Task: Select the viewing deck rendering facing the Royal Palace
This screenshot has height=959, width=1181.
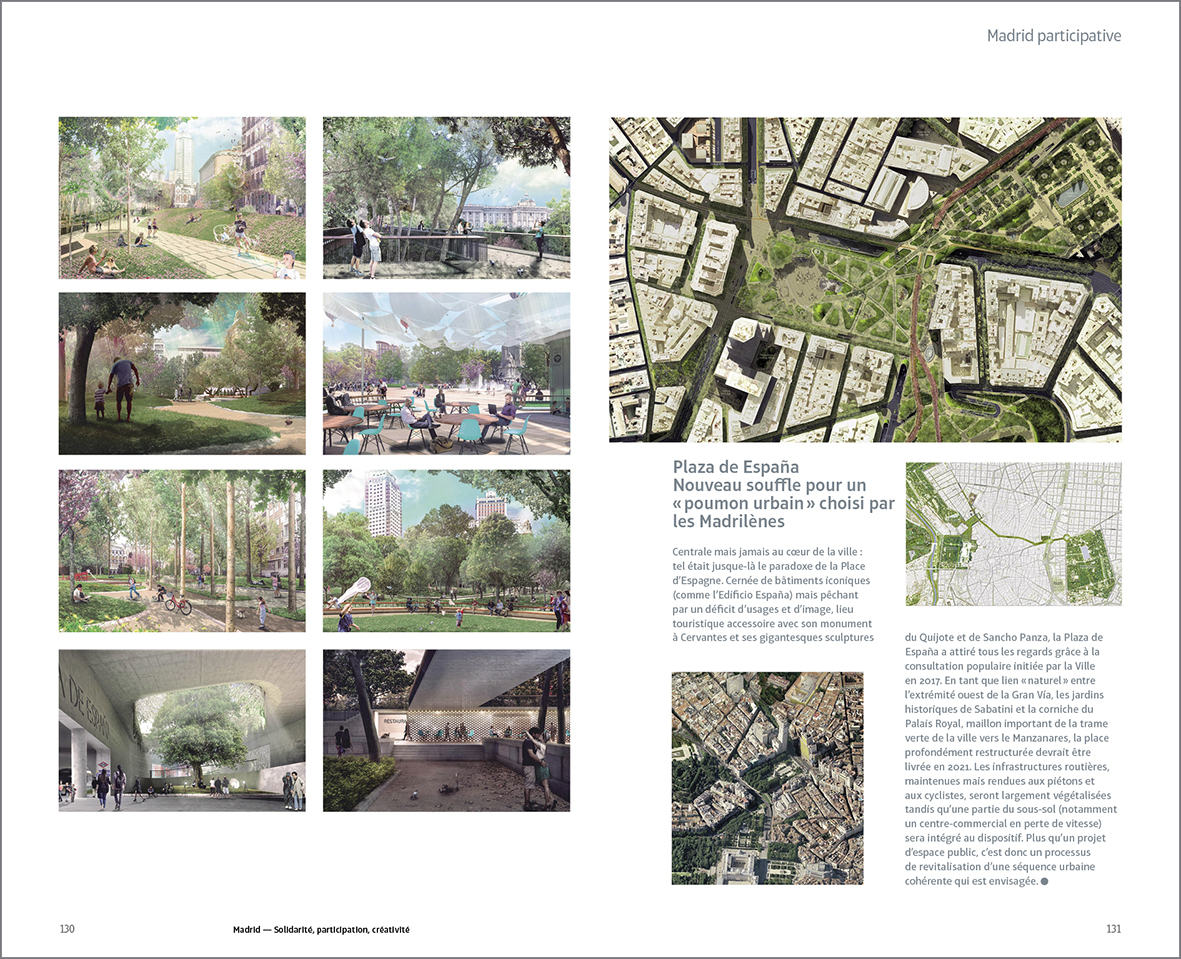Action: coord(447,198)
